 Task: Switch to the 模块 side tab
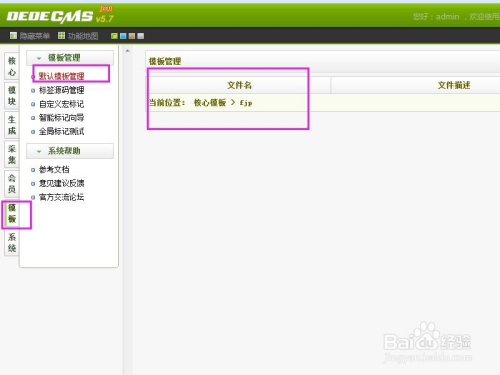pos(12,95)
